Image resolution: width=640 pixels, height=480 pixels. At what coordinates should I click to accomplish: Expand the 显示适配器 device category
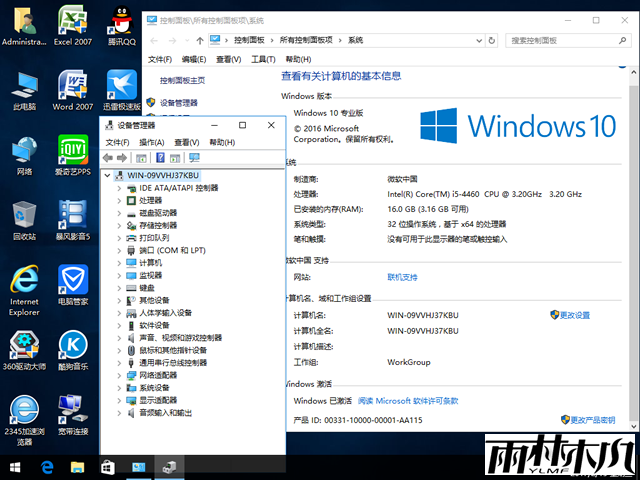(119, 399)
